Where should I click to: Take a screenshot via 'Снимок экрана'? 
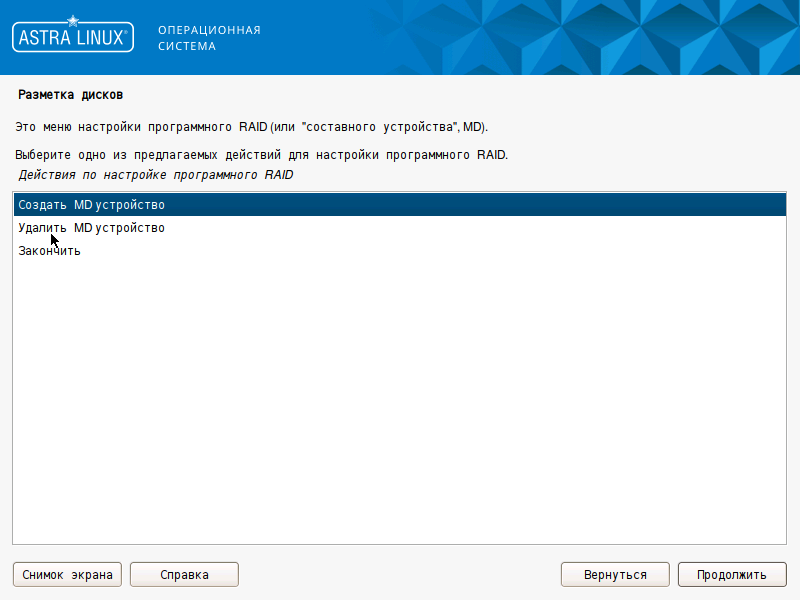(67, 574)
